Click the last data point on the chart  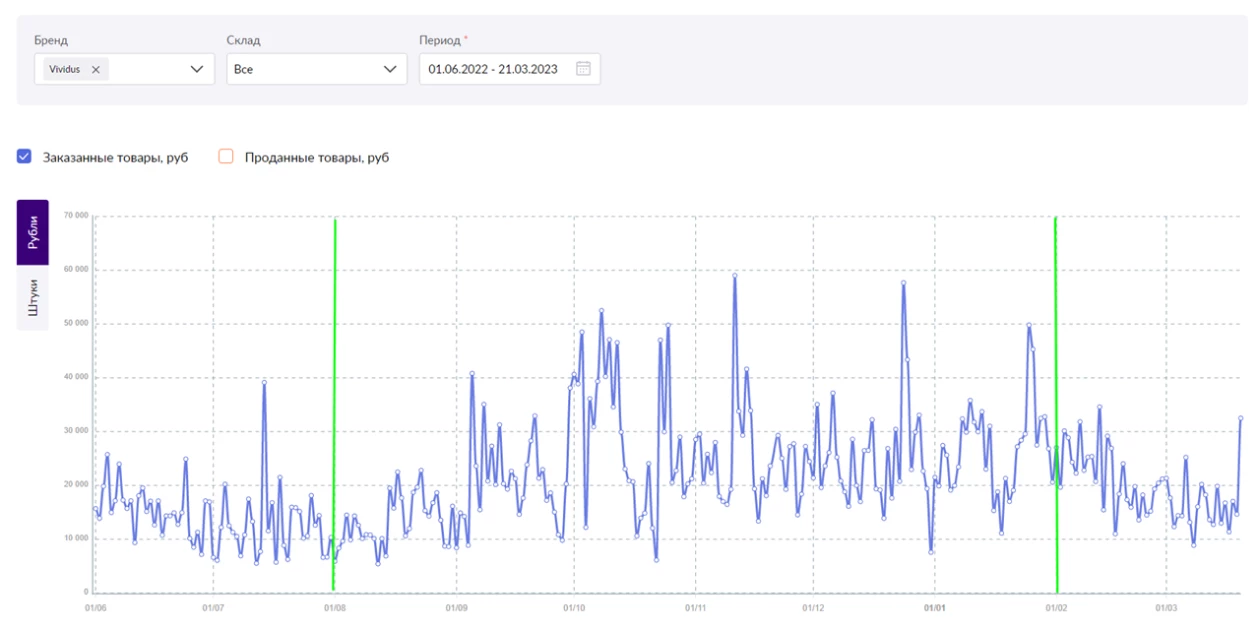click(1240, 418)
